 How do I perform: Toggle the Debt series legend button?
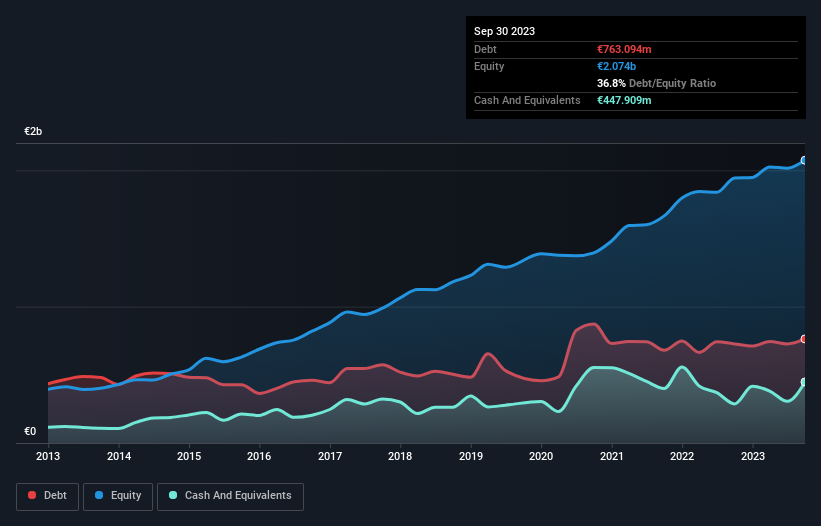pyautogui.click(x=48, y=496)
